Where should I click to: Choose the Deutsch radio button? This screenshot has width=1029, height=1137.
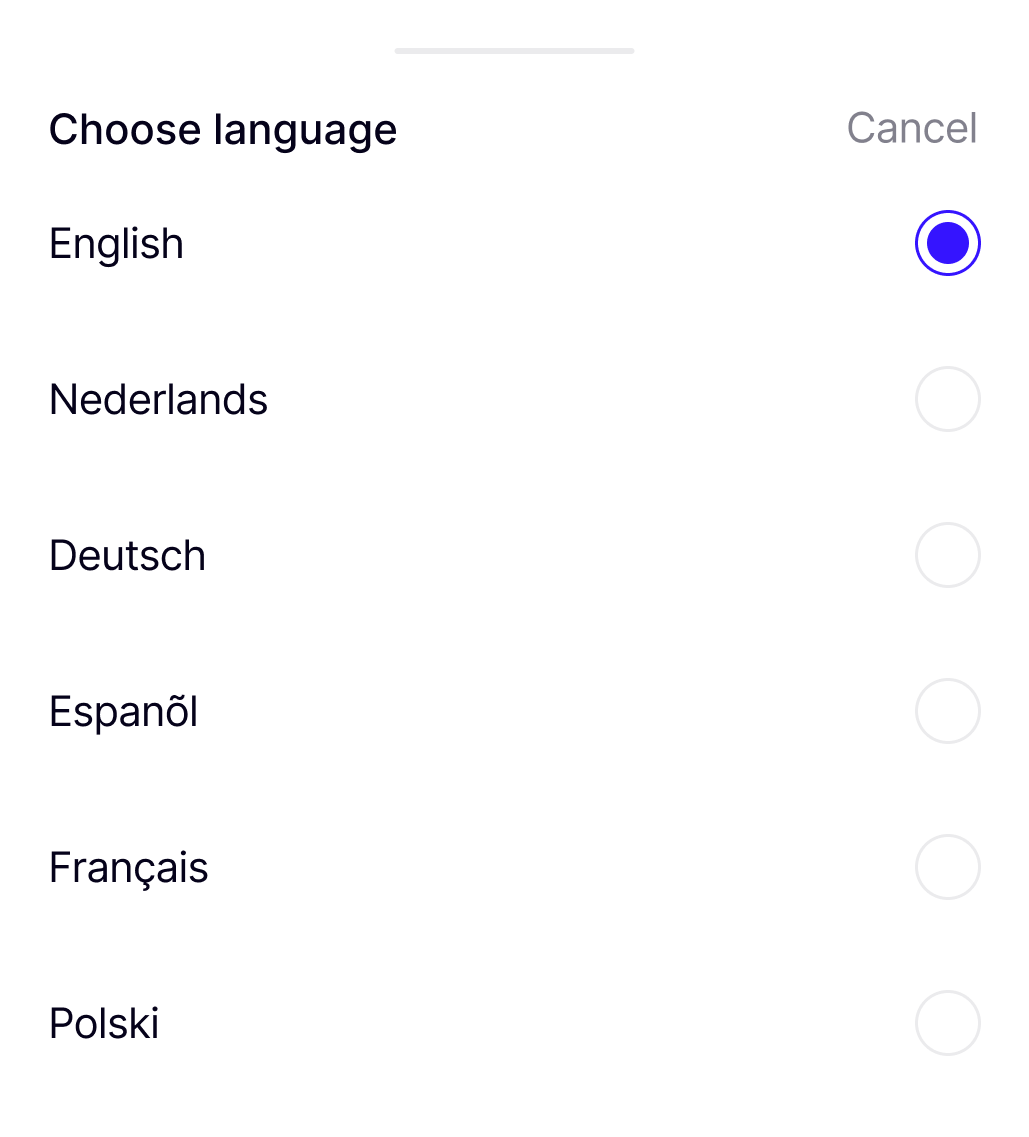pos(947,555)
